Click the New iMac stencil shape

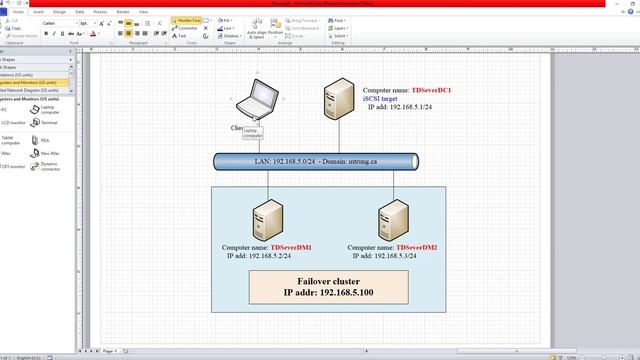click(45, 153)
